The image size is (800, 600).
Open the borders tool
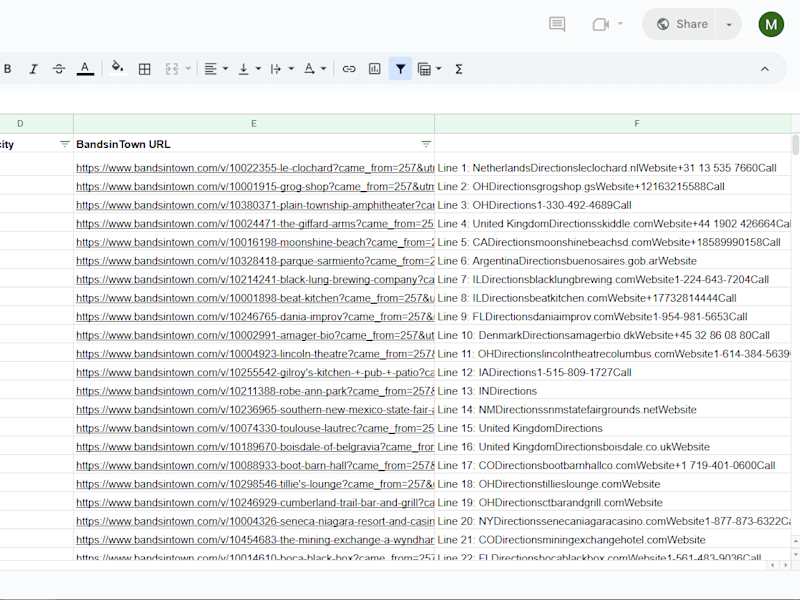tap(145, 69)
